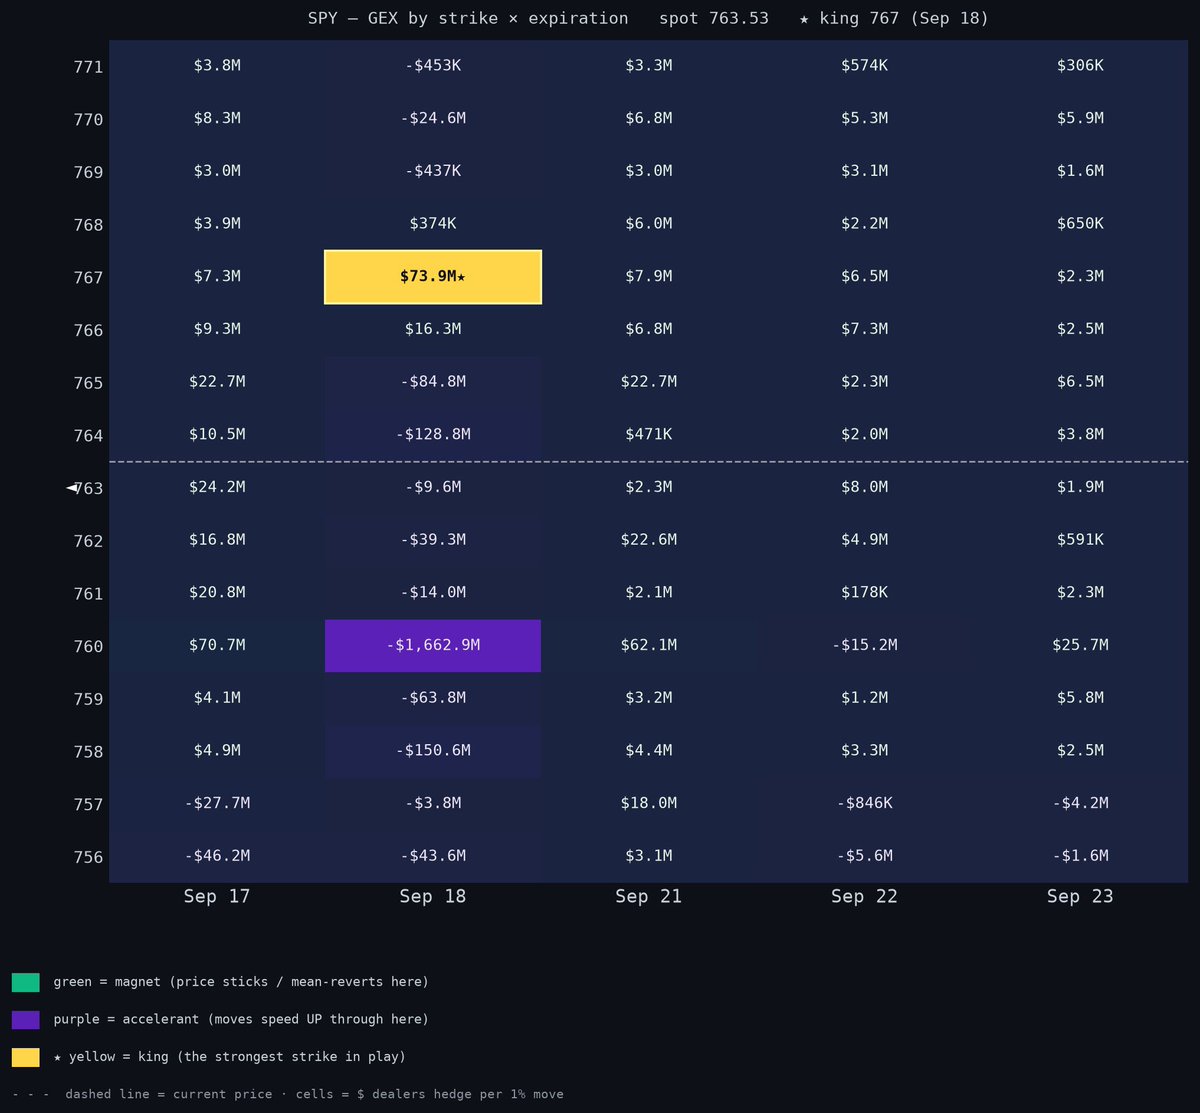Click the -$24.6M cell at strike 770
The height and width of the screenshot is (1113, 1200).
click(433, 119)
